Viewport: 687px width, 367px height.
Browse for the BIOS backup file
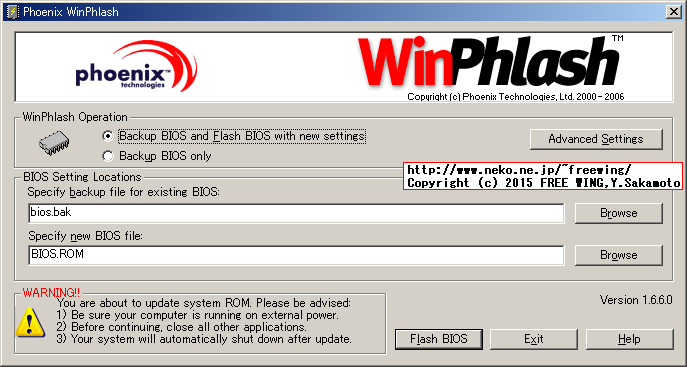[x=618, y=213]
